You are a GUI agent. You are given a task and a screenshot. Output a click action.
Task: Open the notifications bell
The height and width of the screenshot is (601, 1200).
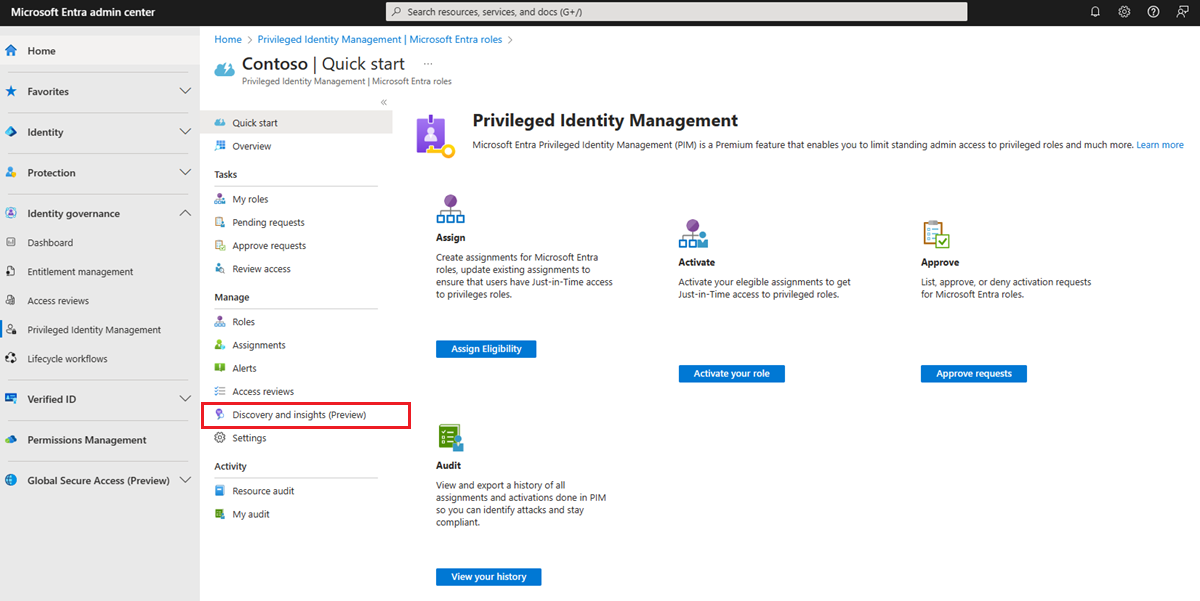pos(1096,11)
